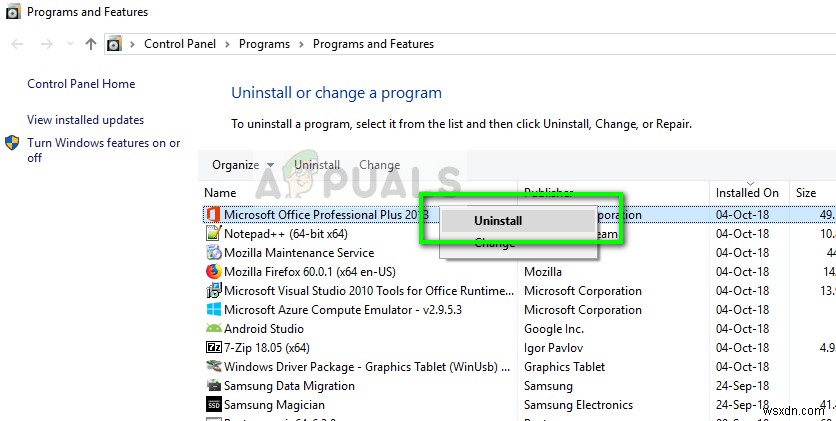Sort the list by Installed On column

(x=747, y=192)
